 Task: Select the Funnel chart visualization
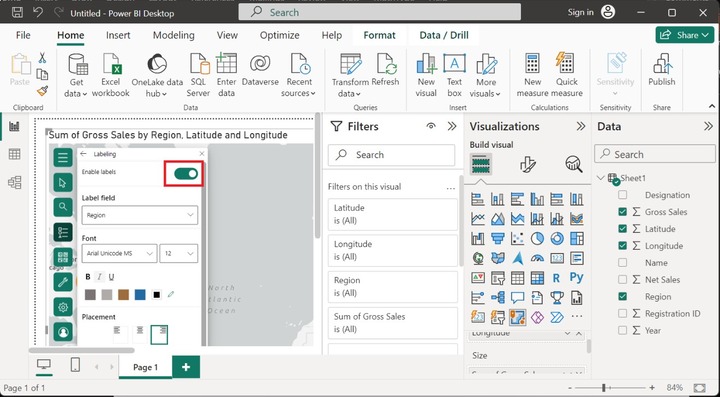coord(497,238)
